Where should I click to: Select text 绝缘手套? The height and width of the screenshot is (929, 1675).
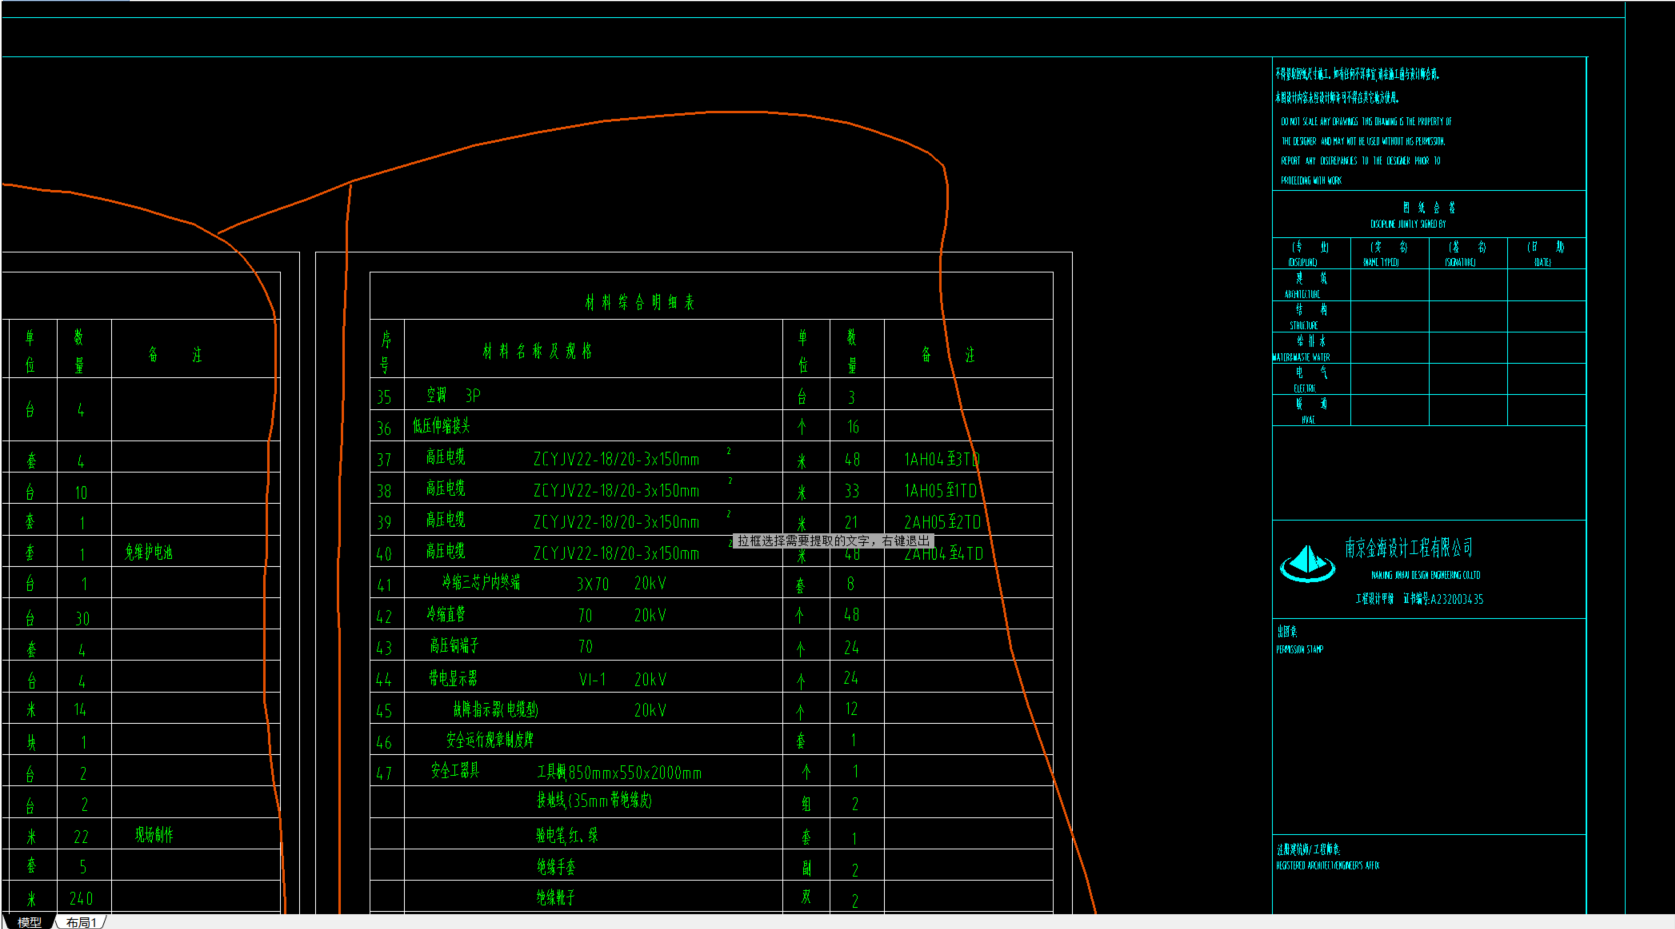(555, 867)
